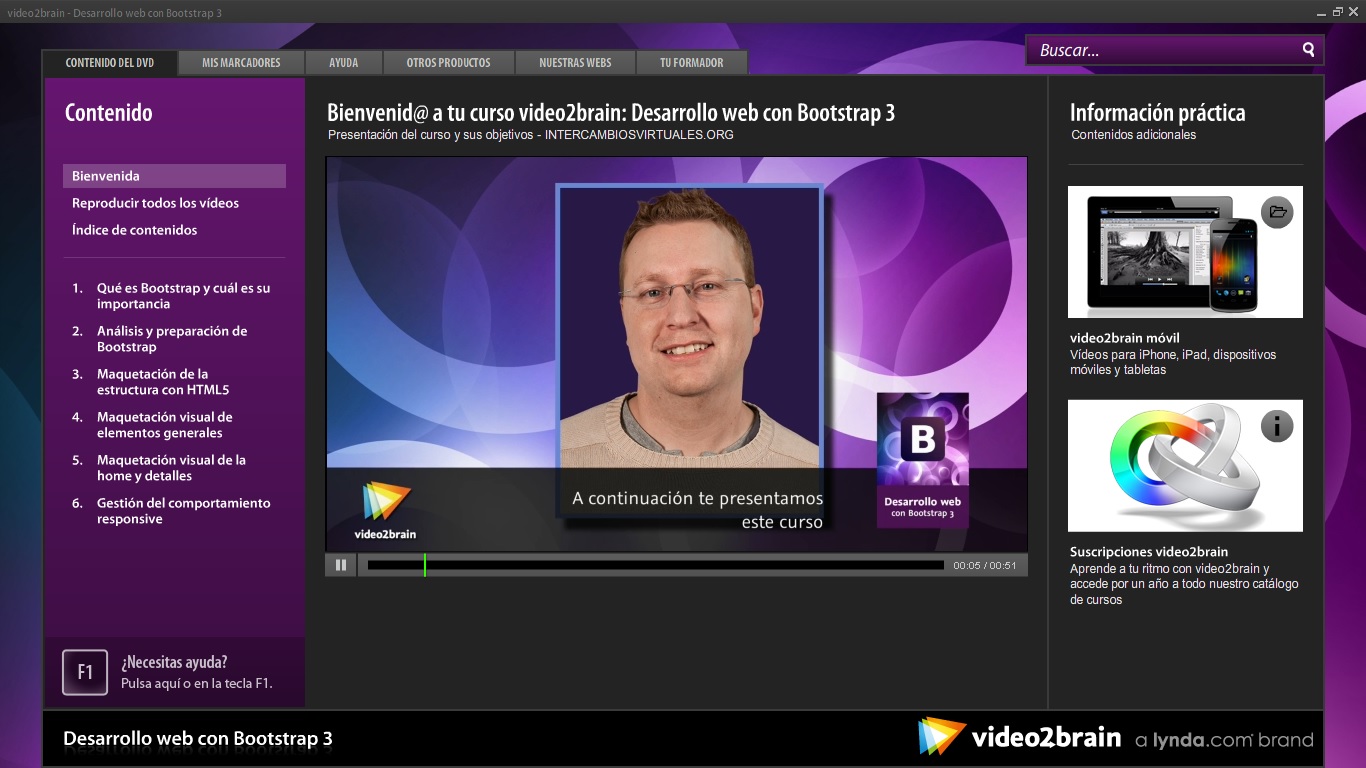
Task: Select the Tu Formador tab
Action: pos(692,62)
